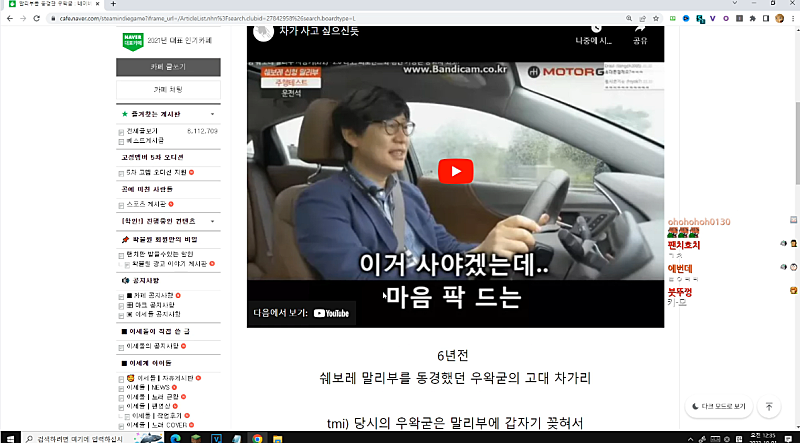Click the purple O extension icon
The image size is (800, 443).
[726, 18]
